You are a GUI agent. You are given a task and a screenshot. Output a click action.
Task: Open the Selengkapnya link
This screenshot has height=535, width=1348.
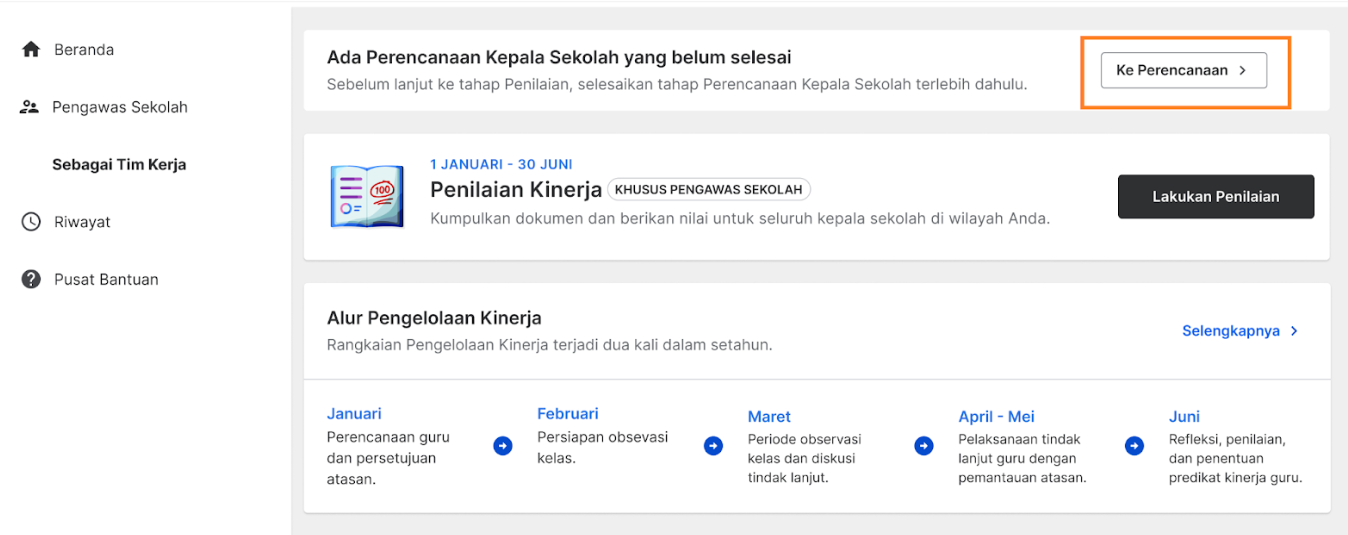pyautogui.click(x=1231, y=331)
